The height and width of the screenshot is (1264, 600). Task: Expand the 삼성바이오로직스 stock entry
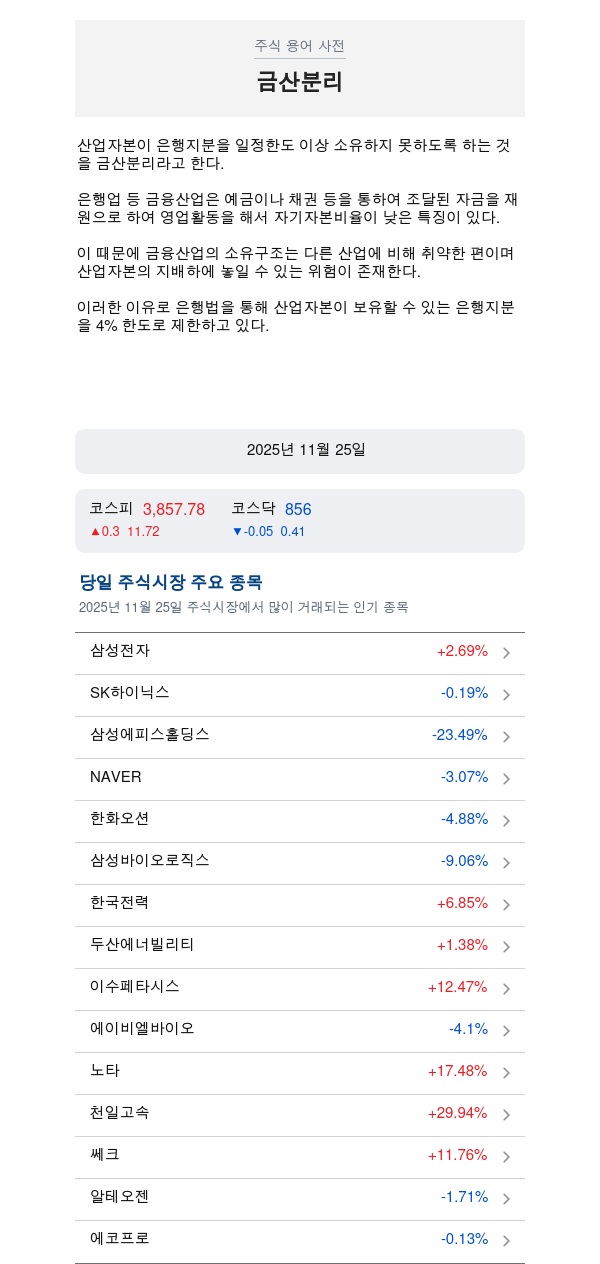click(150, 860)
